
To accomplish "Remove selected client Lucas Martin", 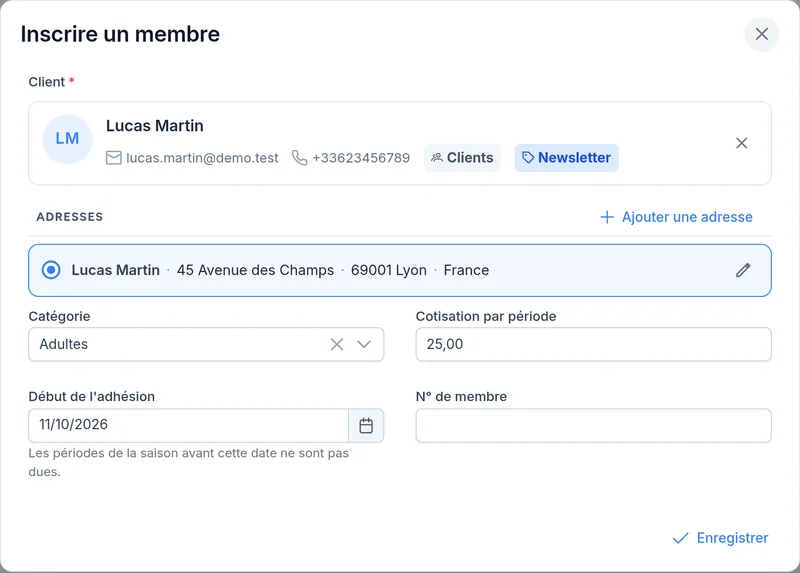I will point(741,143).
